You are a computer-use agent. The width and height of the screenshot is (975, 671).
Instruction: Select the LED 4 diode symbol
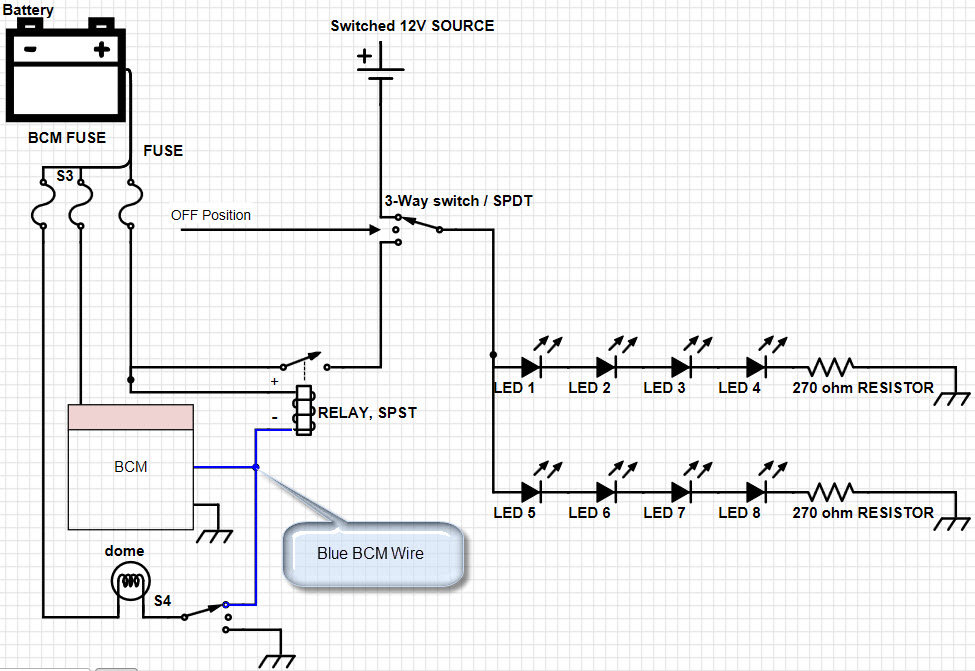click(756, 366)
